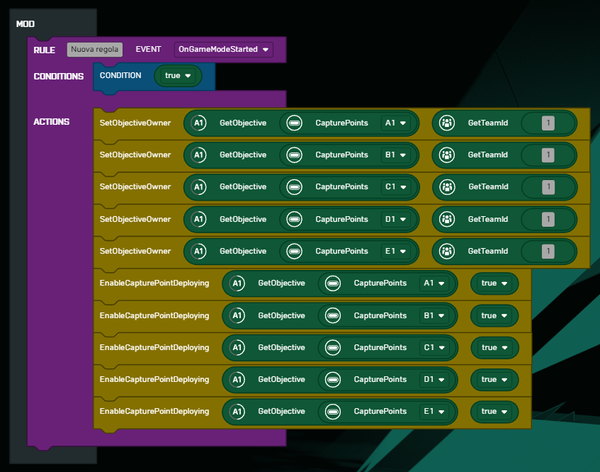Expand the D1 dropdown in the SetObjectiveOwner row
600x472 pixels.
pos(396,219)
